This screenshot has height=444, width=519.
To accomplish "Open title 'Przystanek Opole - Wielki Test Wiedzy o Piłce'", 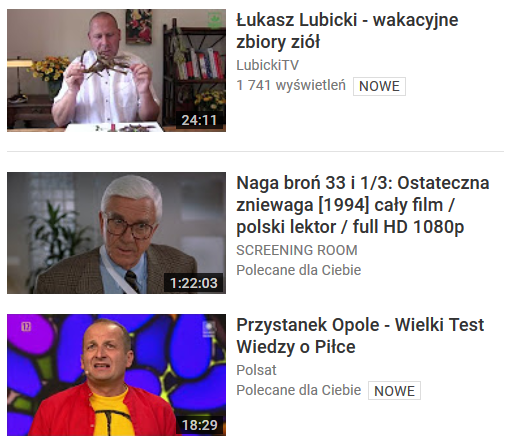I will click(360, 336).
